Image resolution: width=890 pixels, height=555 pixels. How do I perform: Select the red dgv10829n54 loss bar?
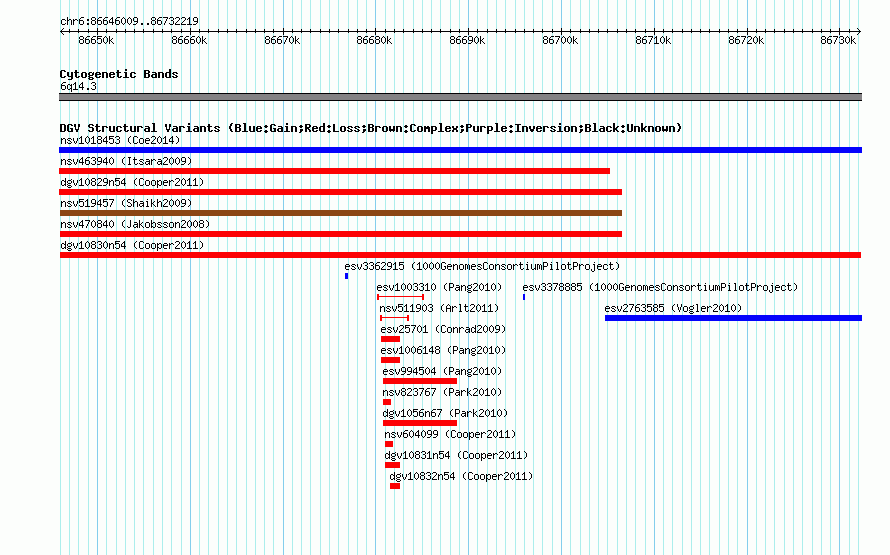[x=341, y=192]
